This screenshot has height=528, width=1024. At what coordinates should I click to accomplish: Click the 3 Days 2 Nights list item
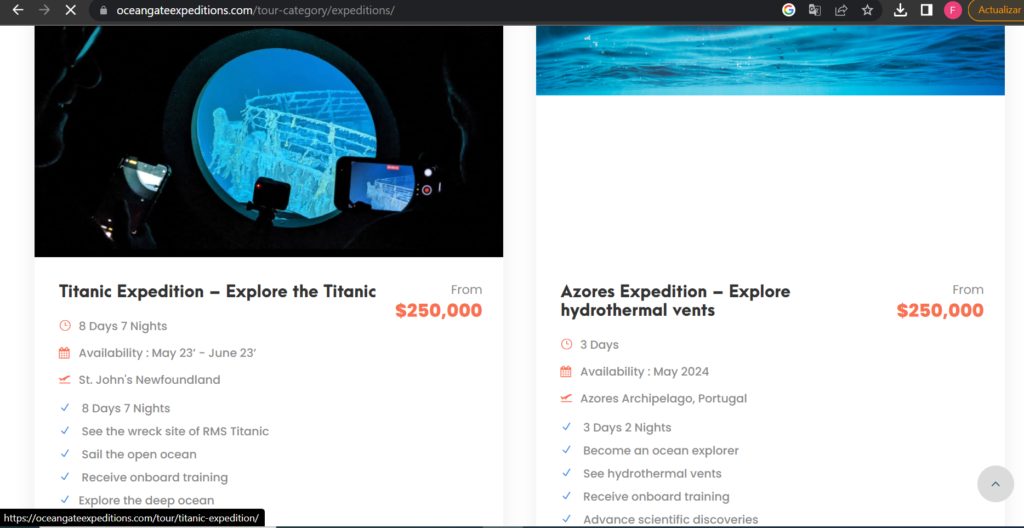[627, 427]
